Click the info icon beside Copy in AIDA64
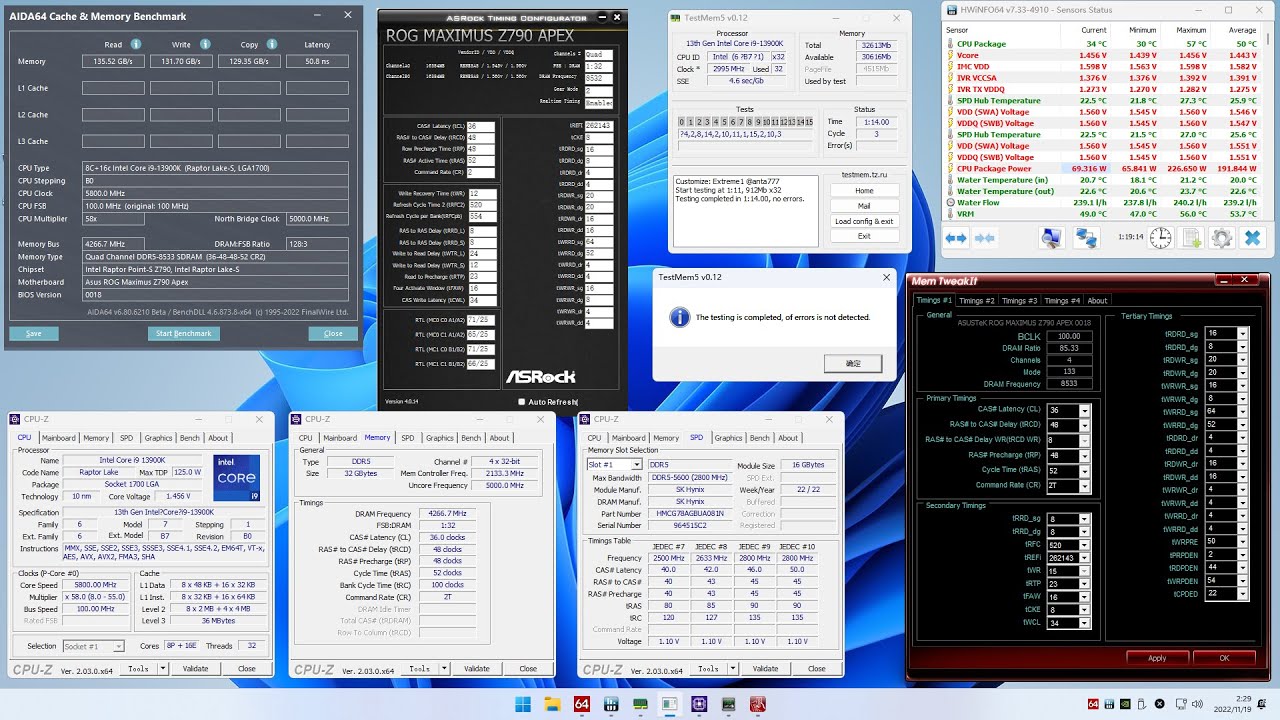1280x720 pixels. pyautogui.click(x=274, y=44)
